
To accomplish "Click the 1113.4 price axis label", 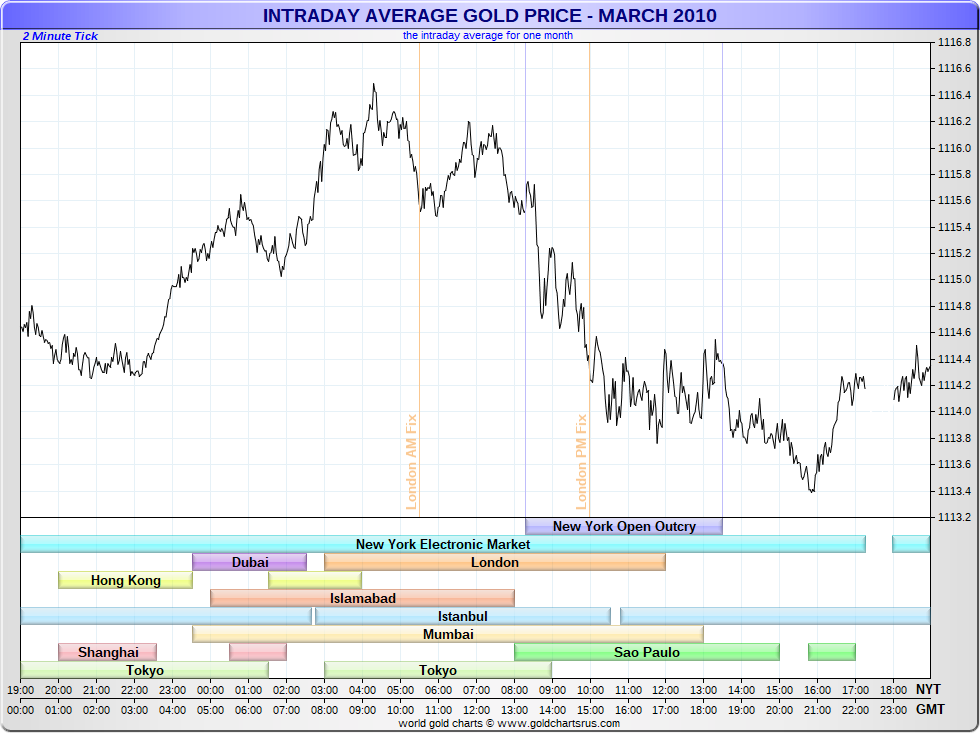I will point(954,491).
